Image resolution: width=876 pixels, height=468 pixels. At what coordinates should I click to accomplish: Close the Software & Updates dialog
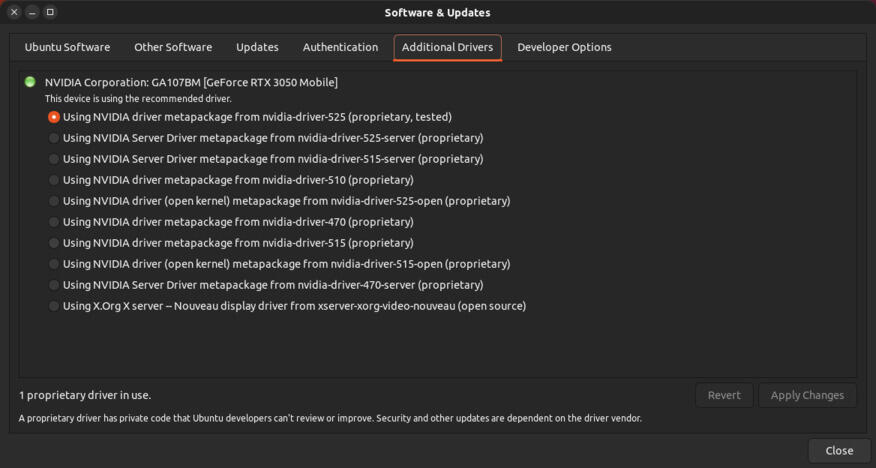coord(839,451)
